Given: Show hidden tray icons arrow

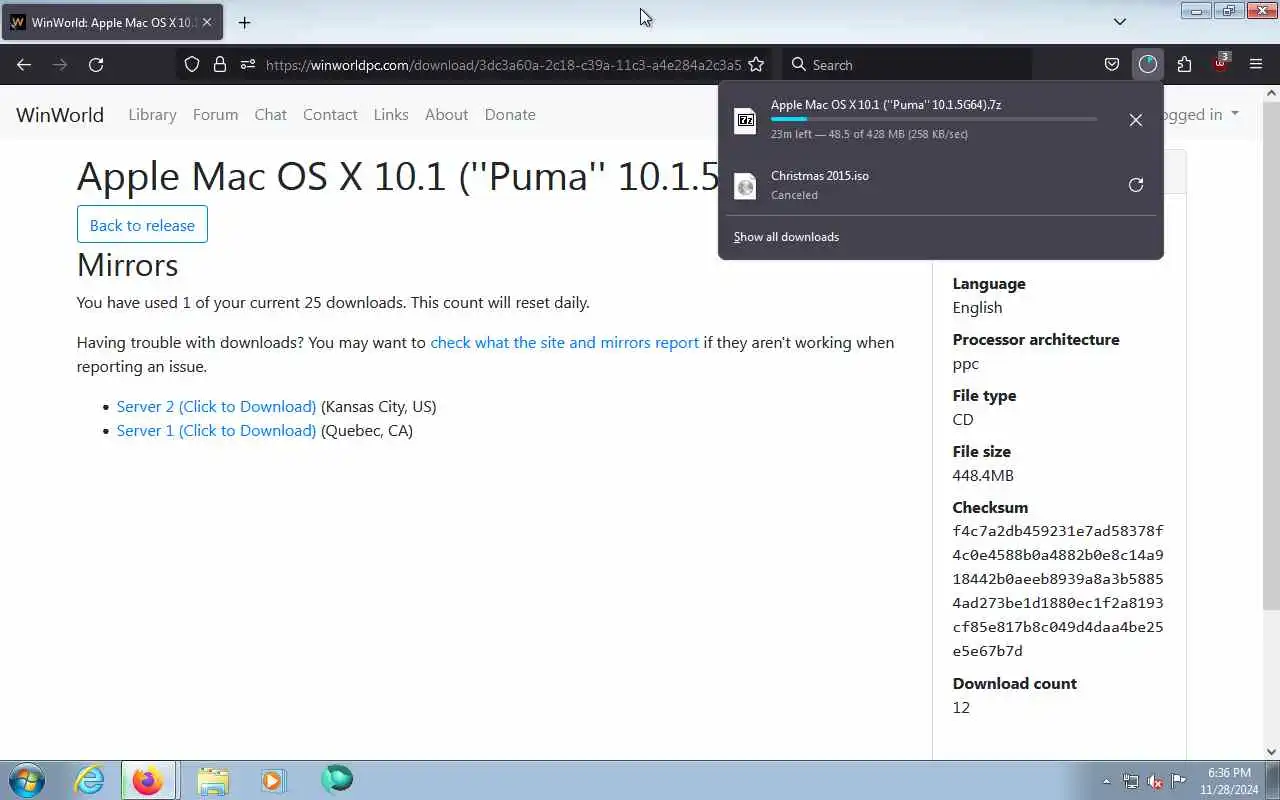Looking at the screenshot, I should point(1106,781).
